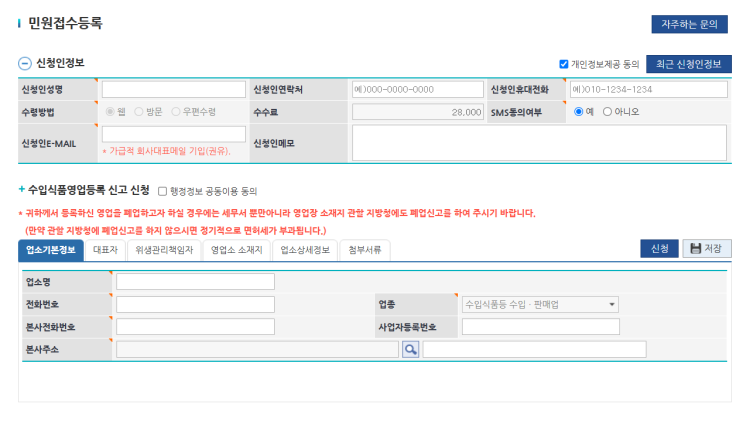Screen dimensions: 743x421
Task: Switch to 업소상세정보 tab
Action: coord(305,250)
